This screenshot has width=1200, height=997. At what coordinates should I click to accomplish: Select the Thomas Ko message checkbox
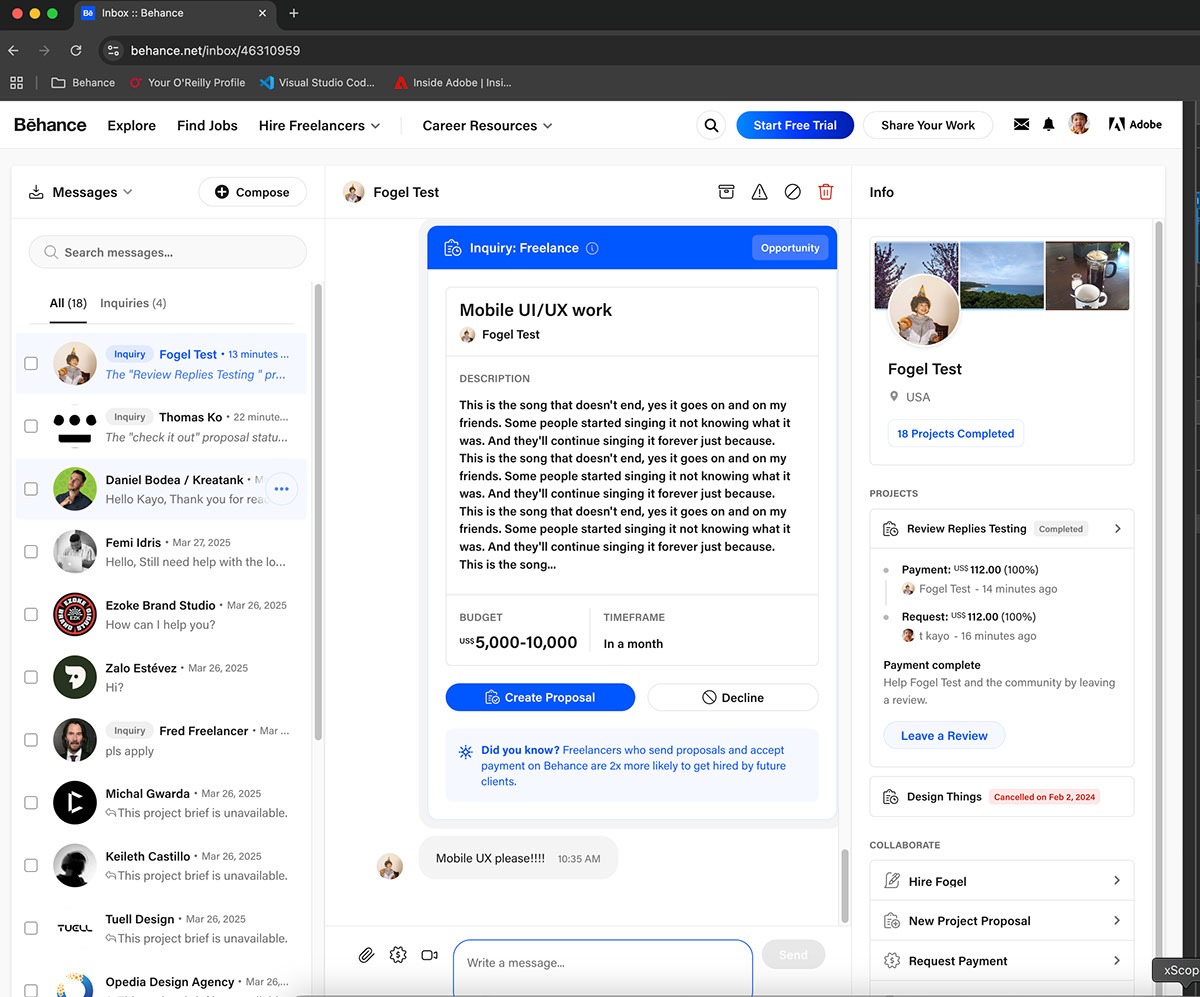tap(31, 426)
